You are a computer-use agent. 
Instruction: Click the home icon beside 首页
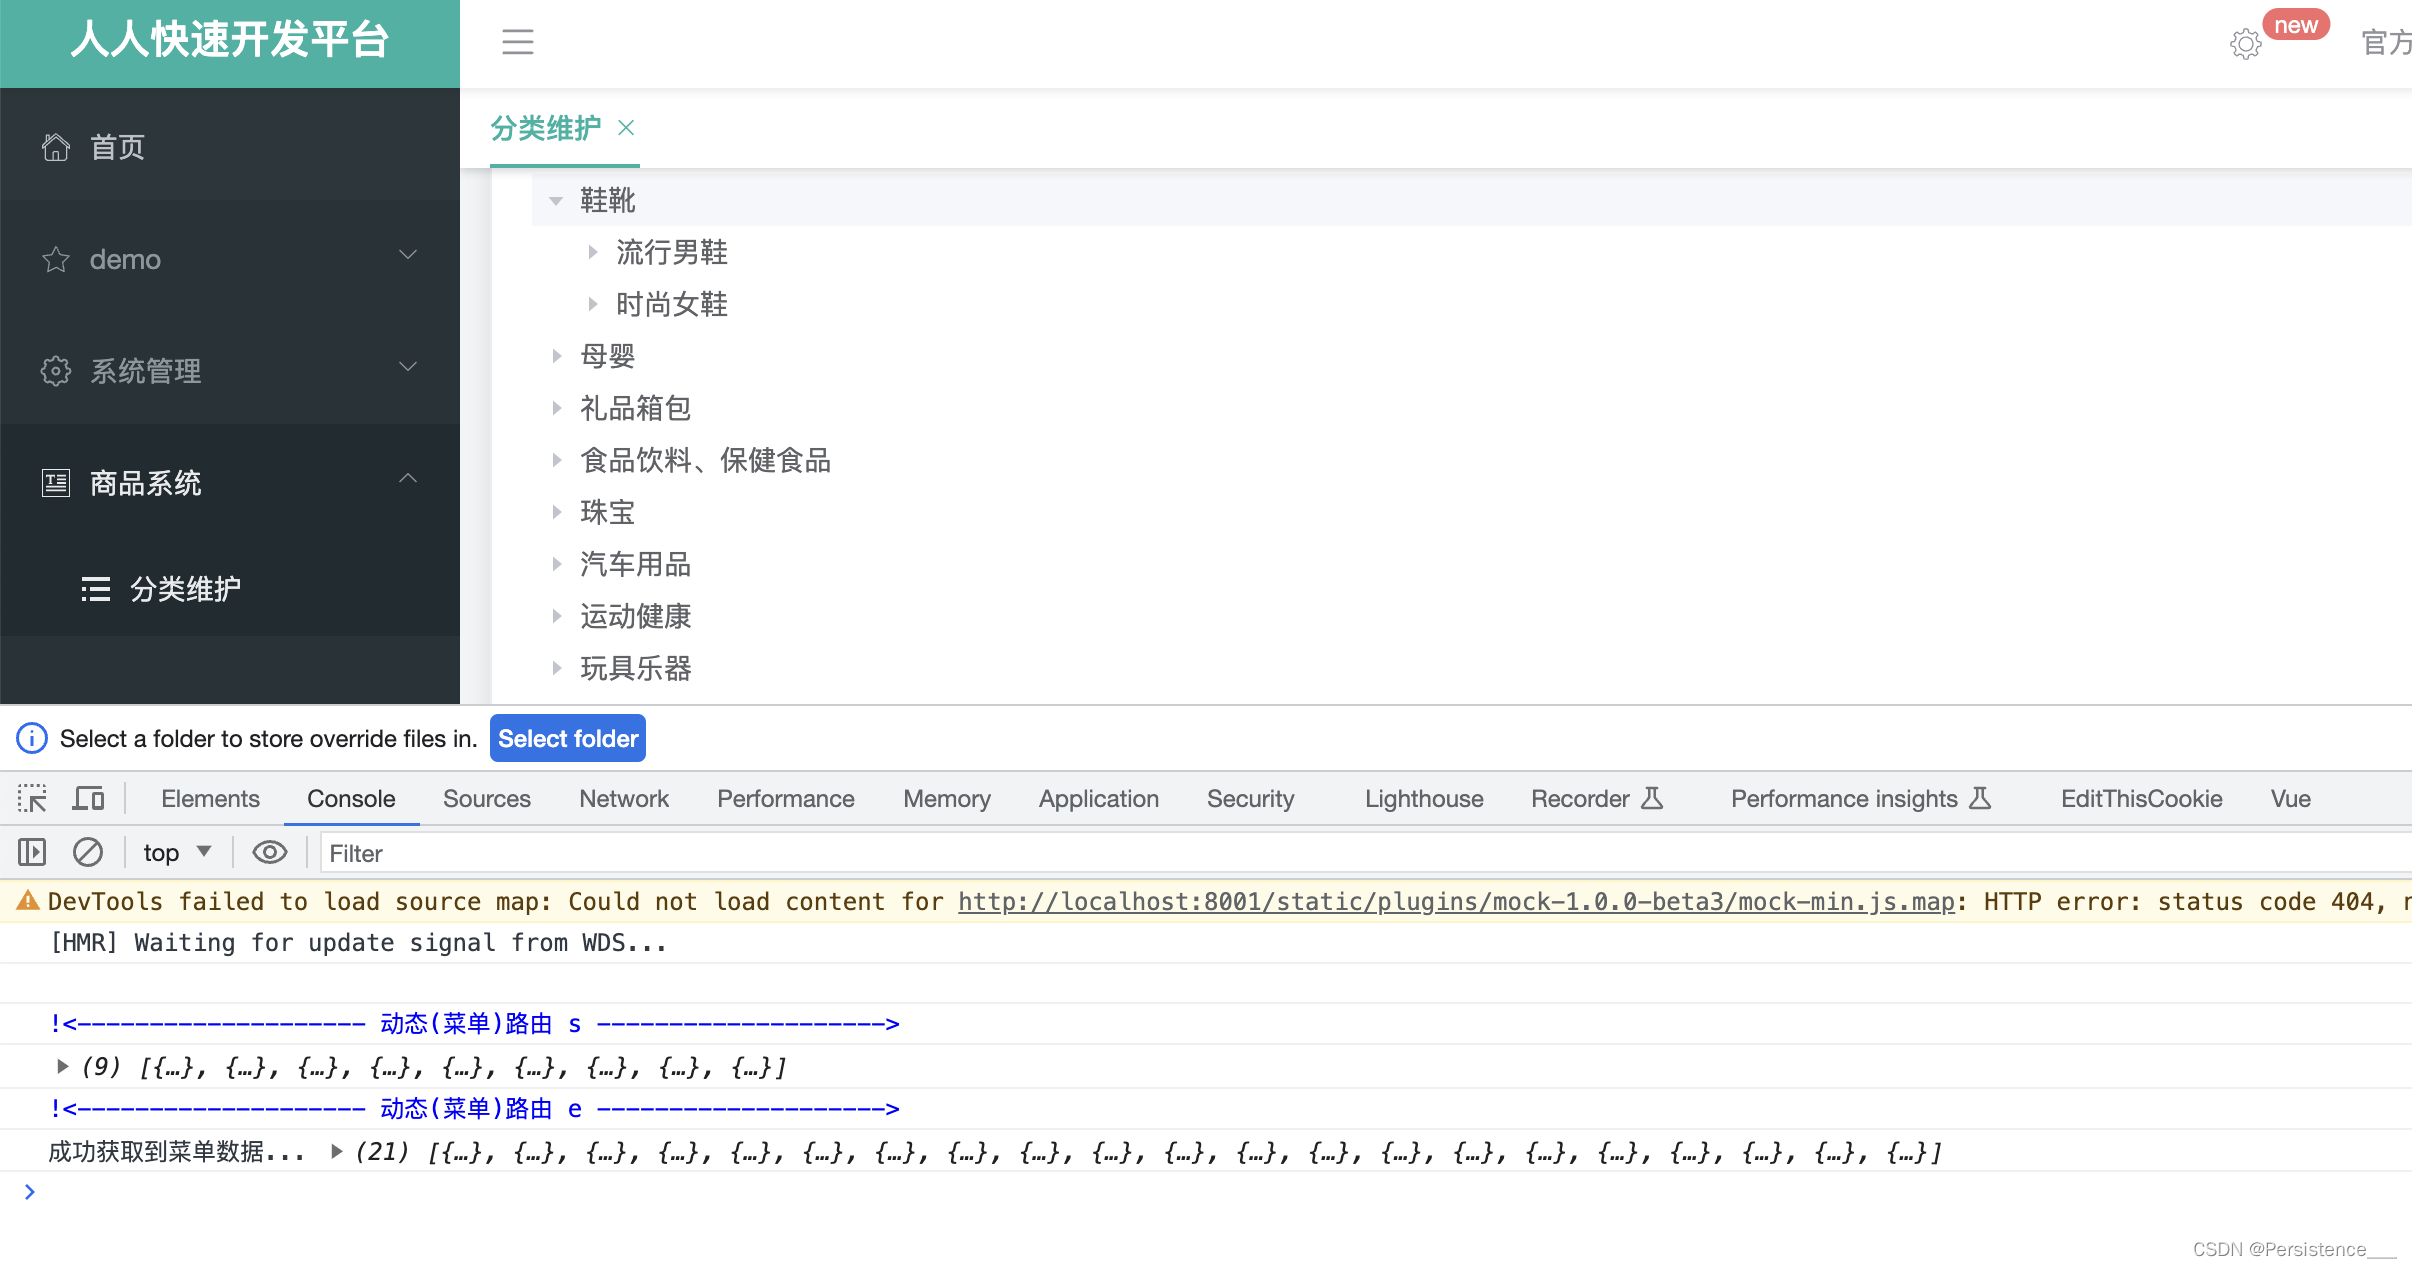[56, 147]
